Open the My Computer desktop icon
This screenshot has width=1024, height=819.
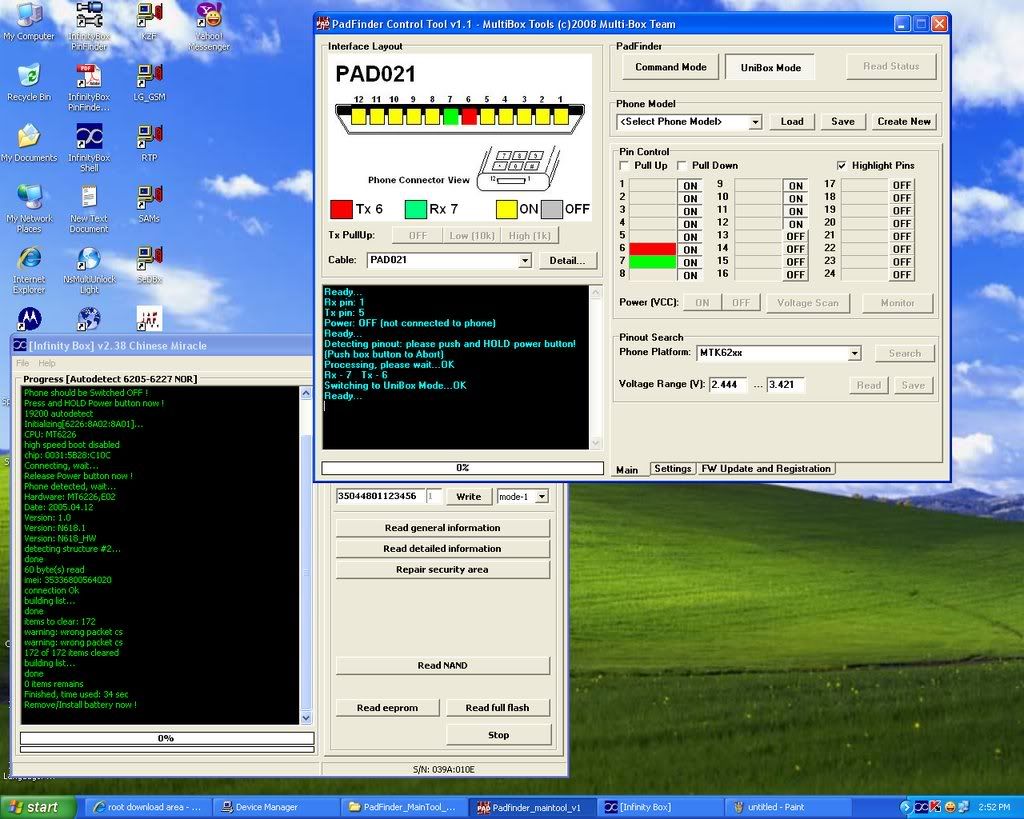pyautogui.click(x=29, y=23)
